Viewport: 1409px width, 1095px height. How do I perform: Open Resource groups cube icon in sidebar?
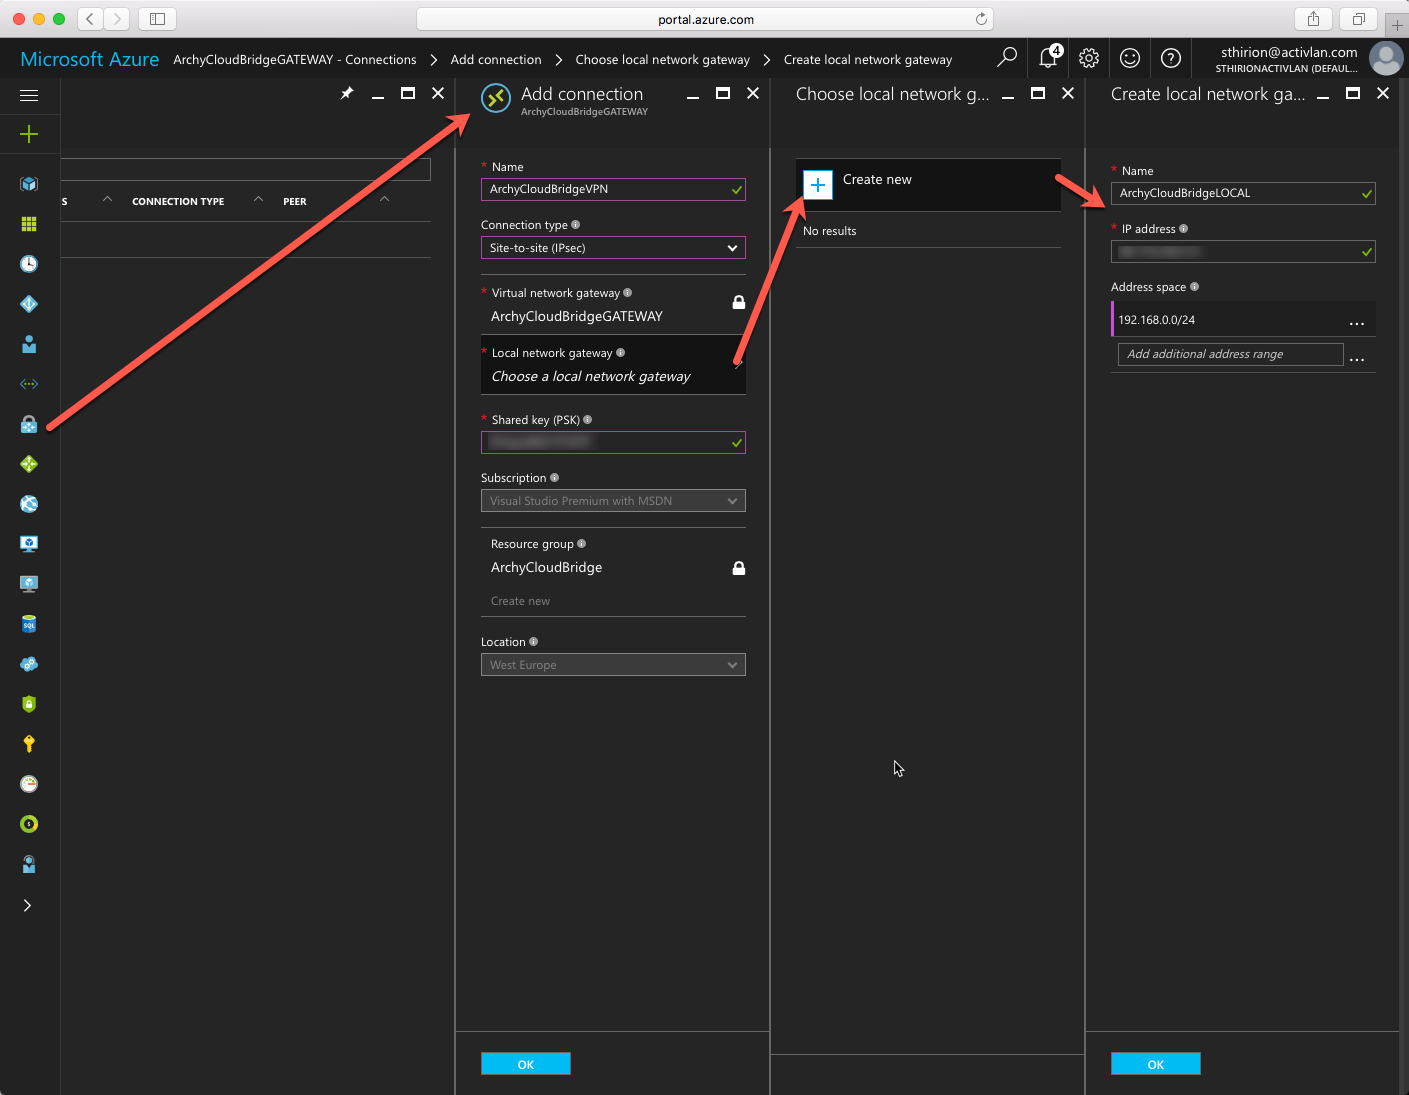click(x=29, y=184)
